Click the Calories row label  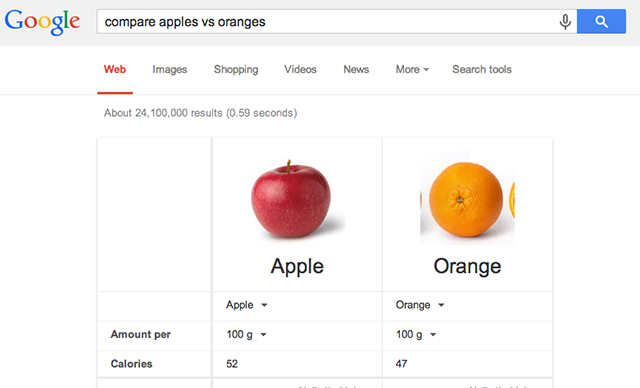[x=131, y=364]
